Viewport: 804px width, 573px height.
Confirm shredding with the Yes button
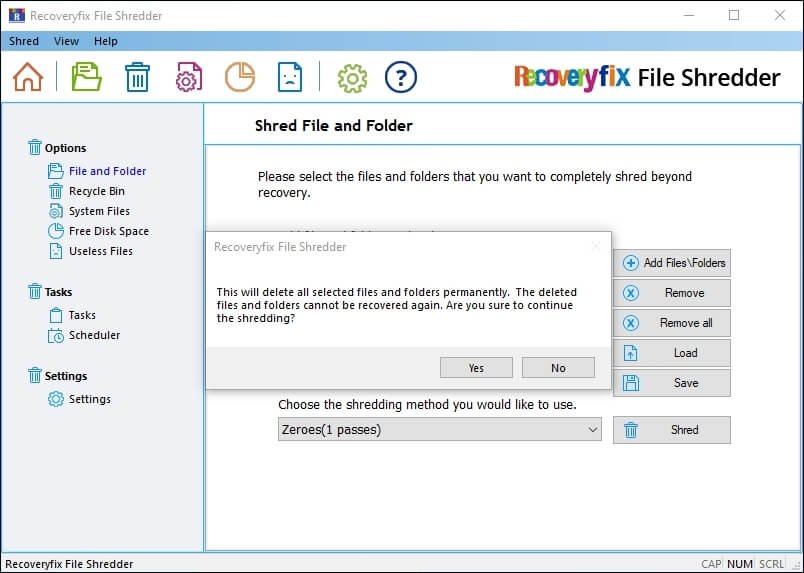pyautogui.click(x=476, y=368)
